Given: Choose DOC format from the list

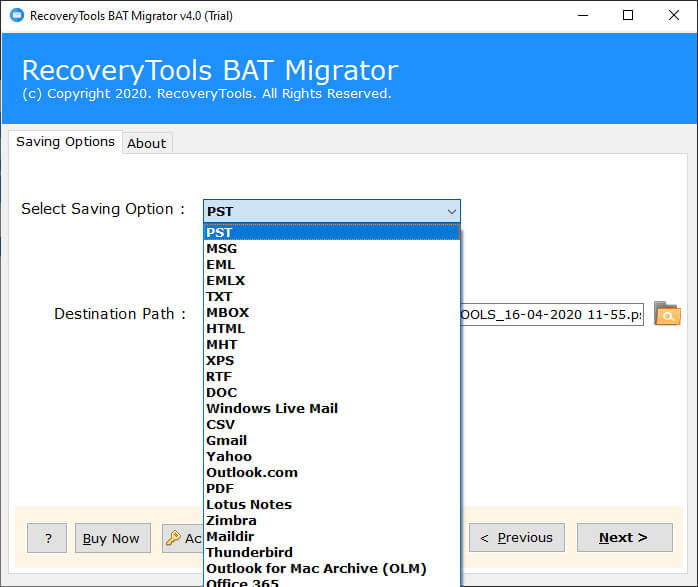Looking at the screenshot, I should click(x=332, y=393).
